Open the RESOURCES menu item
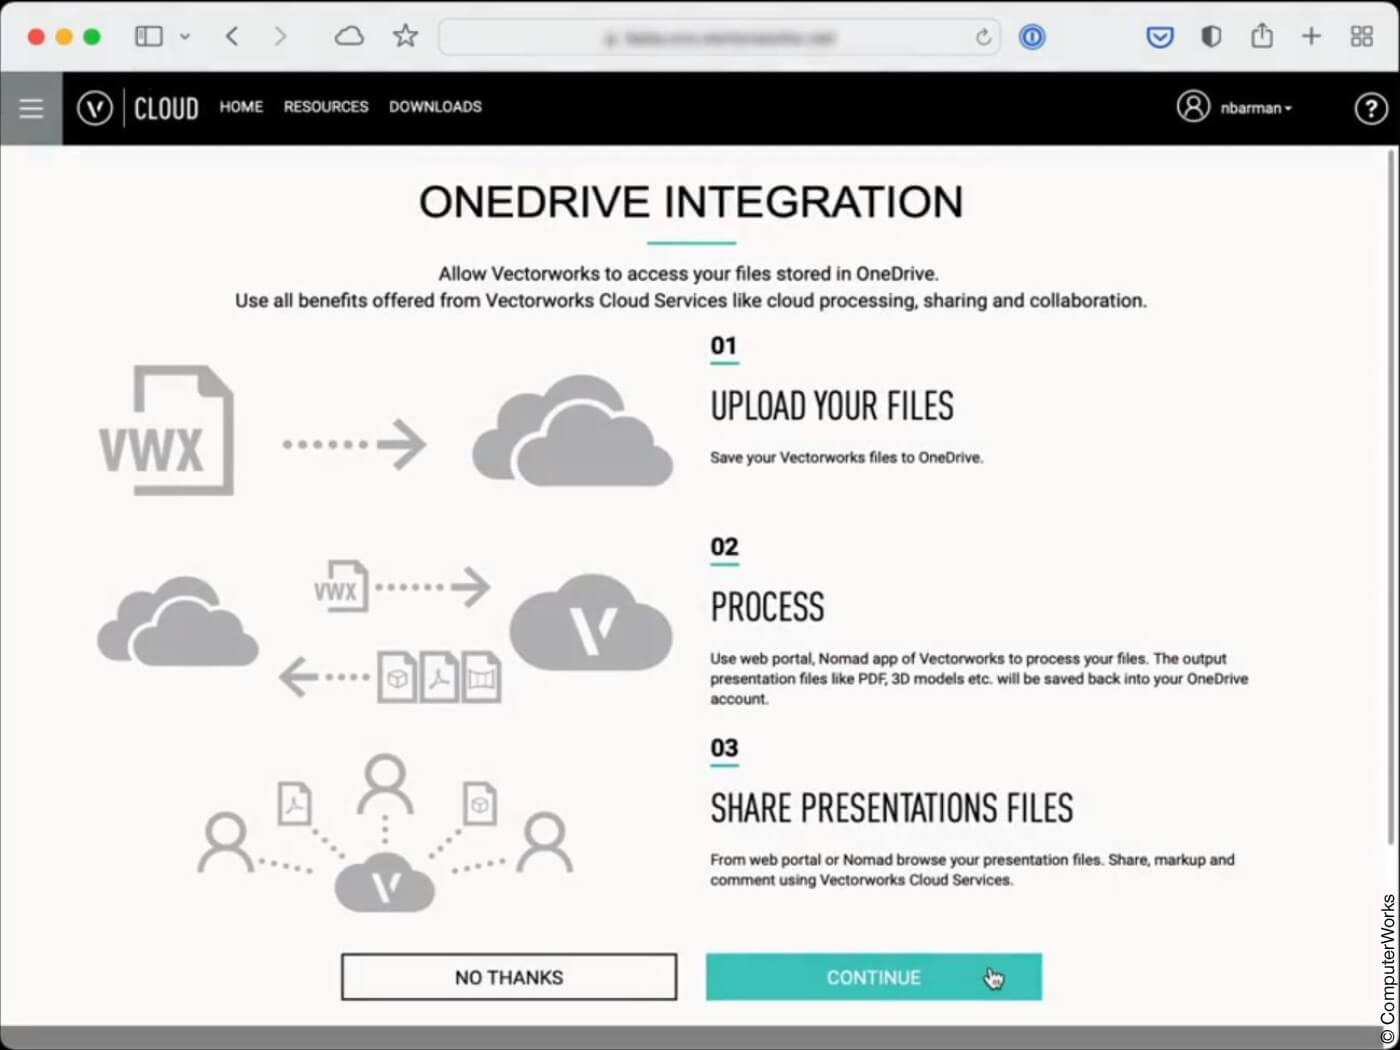 pos(326,106)
